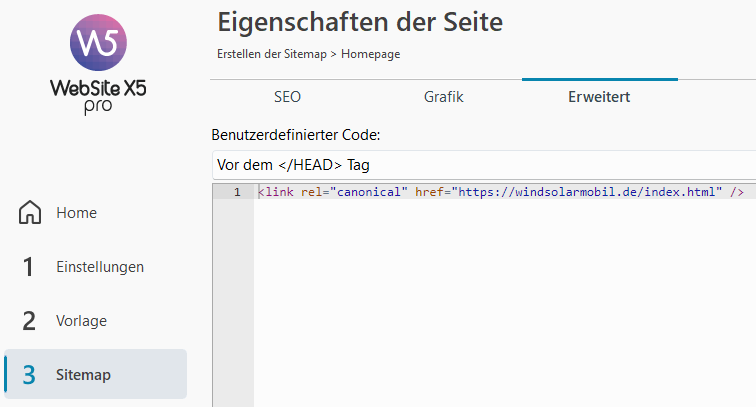Select step number 1 icon

click(28, 267)
